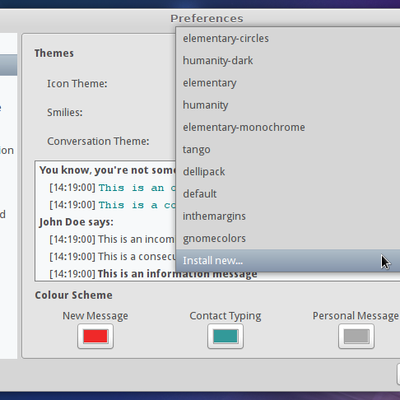Choose the default theme entry

click(288, 194)
